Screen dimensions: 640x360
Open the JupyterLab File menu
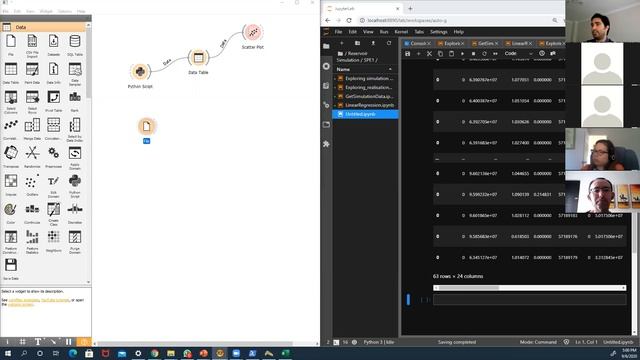tap(338, 32)
